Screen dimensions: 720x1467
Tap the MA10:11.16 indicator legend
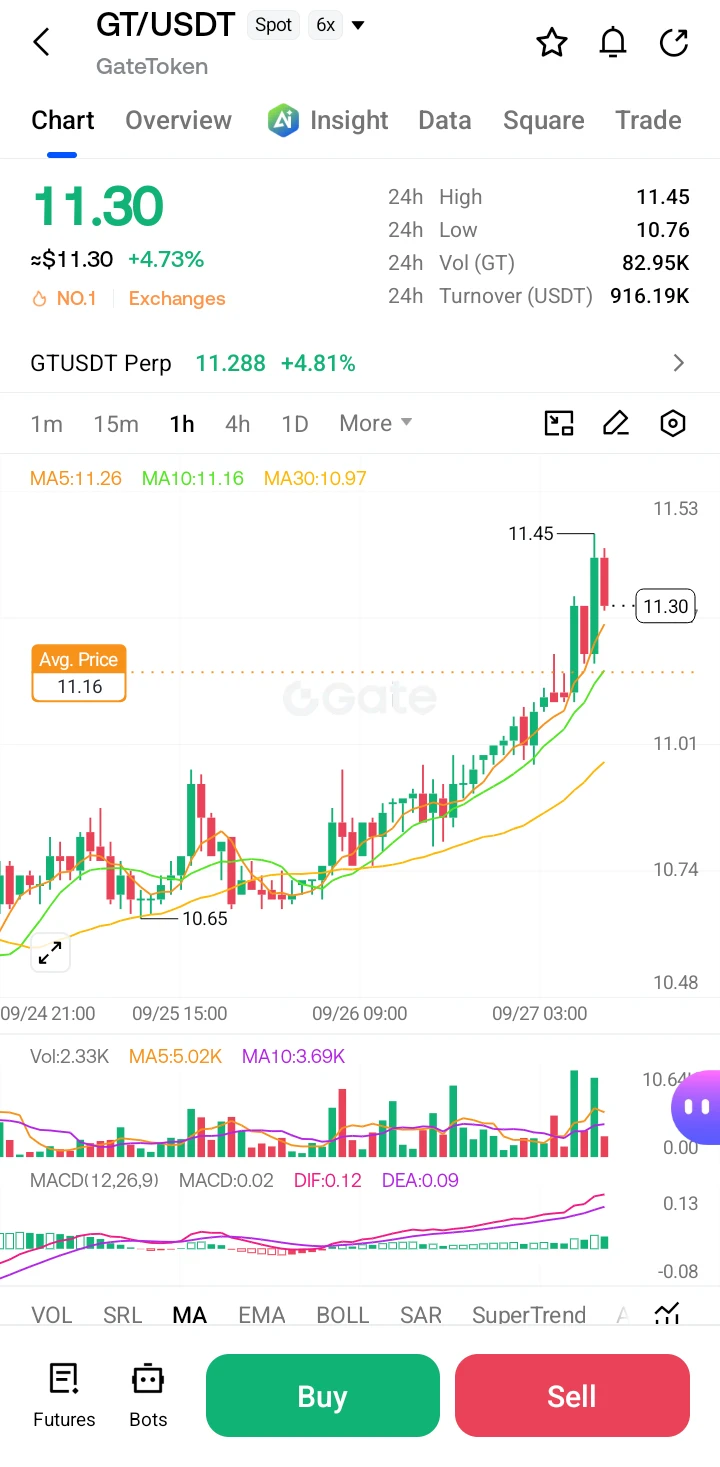point(192,478)
